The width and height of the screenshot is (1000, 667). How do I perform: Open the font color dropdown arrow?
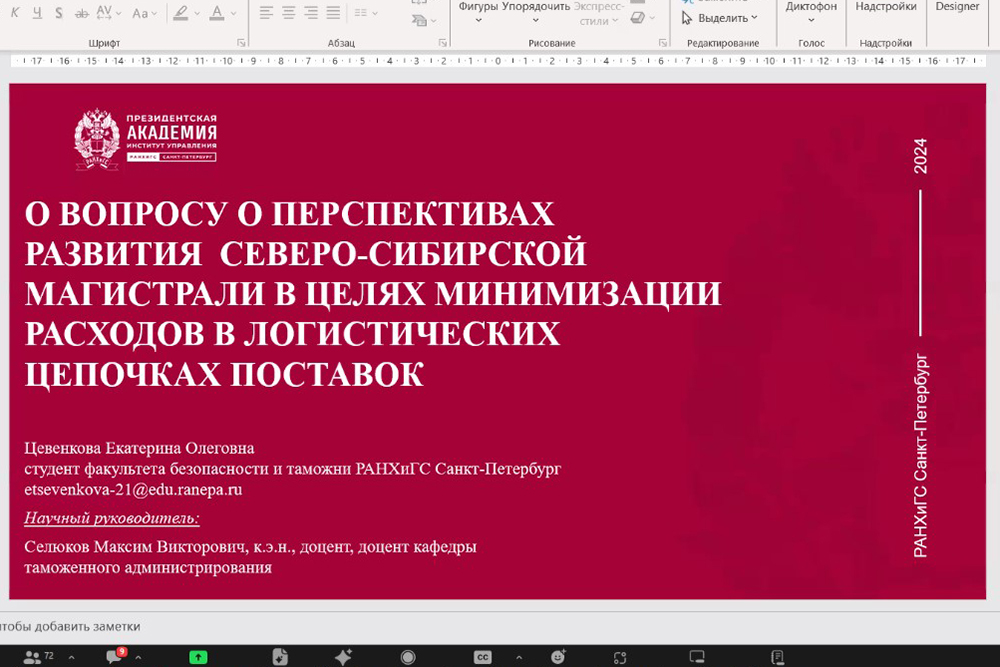click(234, 14)
